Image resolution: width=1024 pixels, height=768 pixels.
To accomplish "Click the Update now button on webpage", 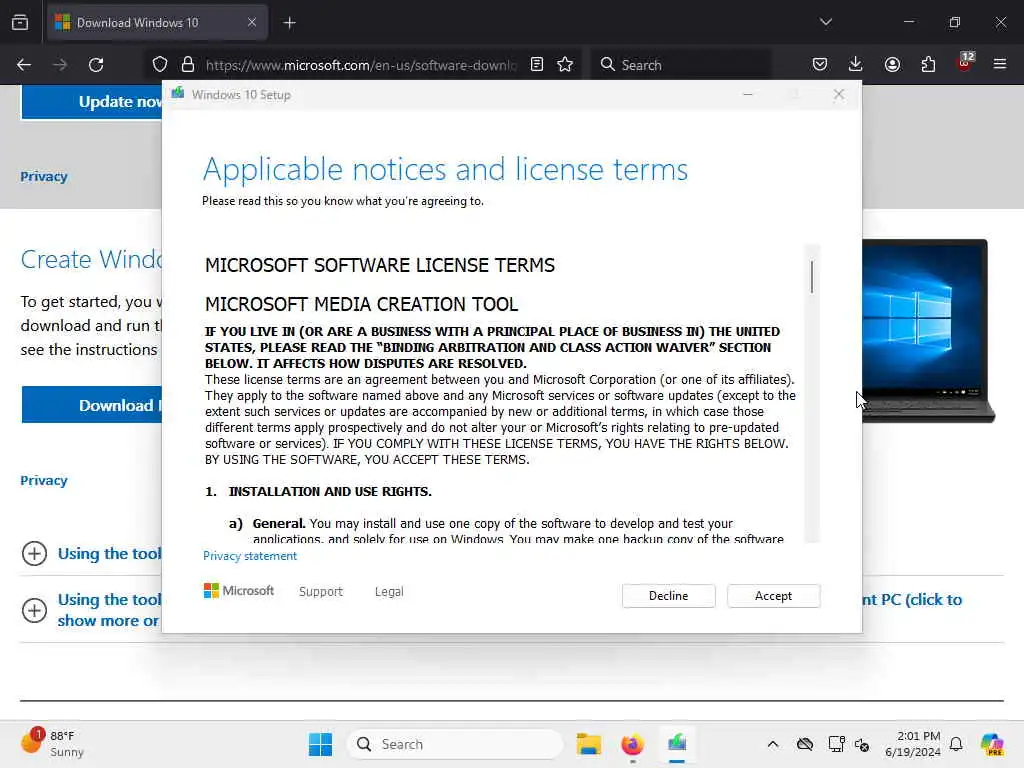I will (91, 102).
